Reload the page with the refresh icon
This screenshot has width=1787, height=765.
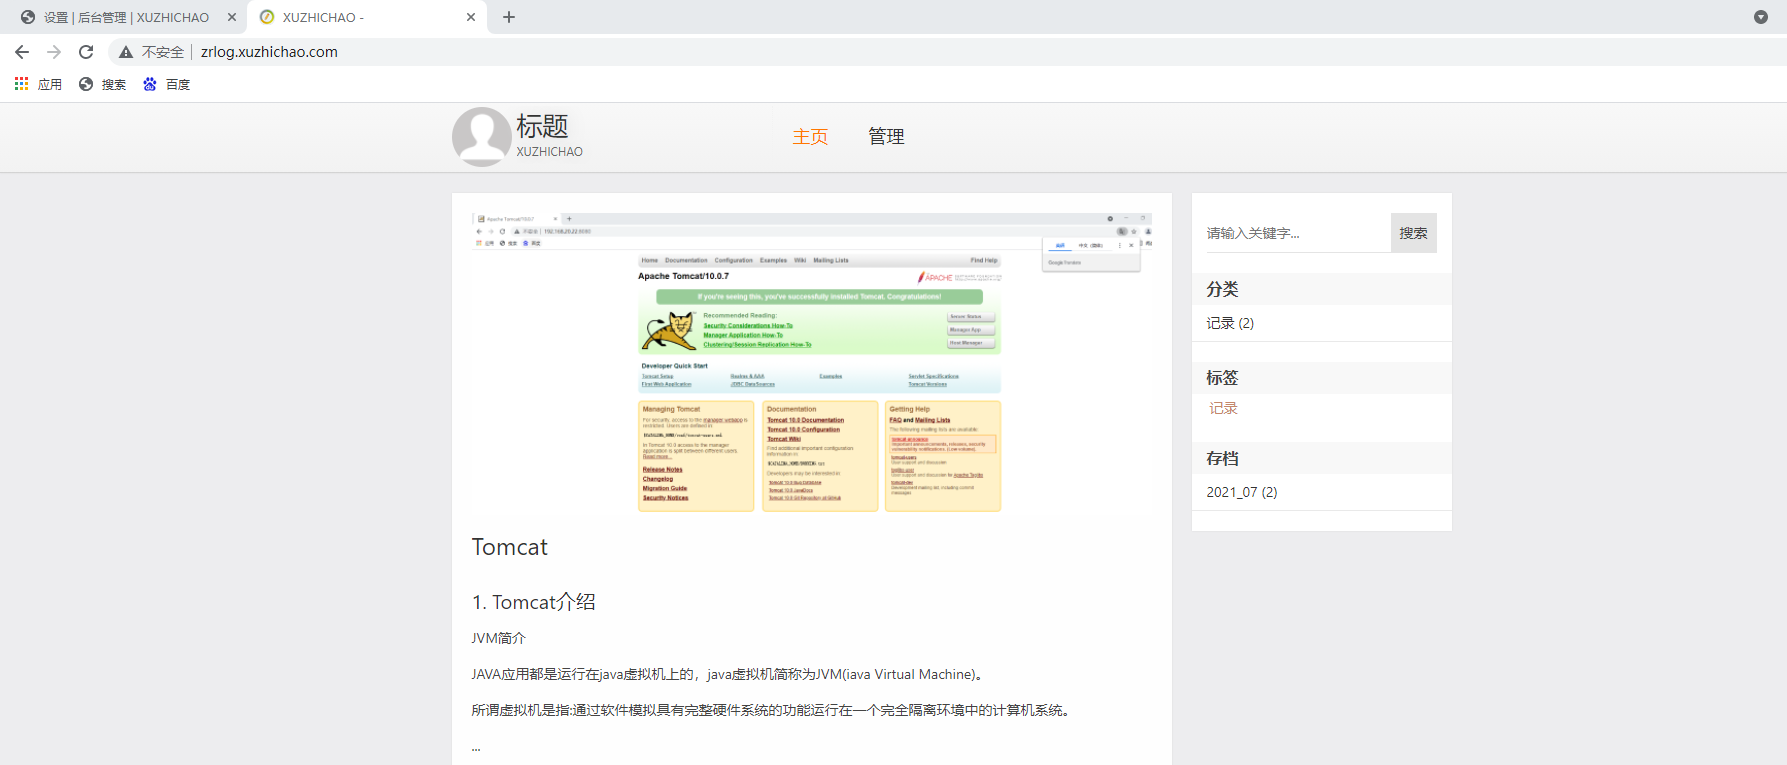86,52
